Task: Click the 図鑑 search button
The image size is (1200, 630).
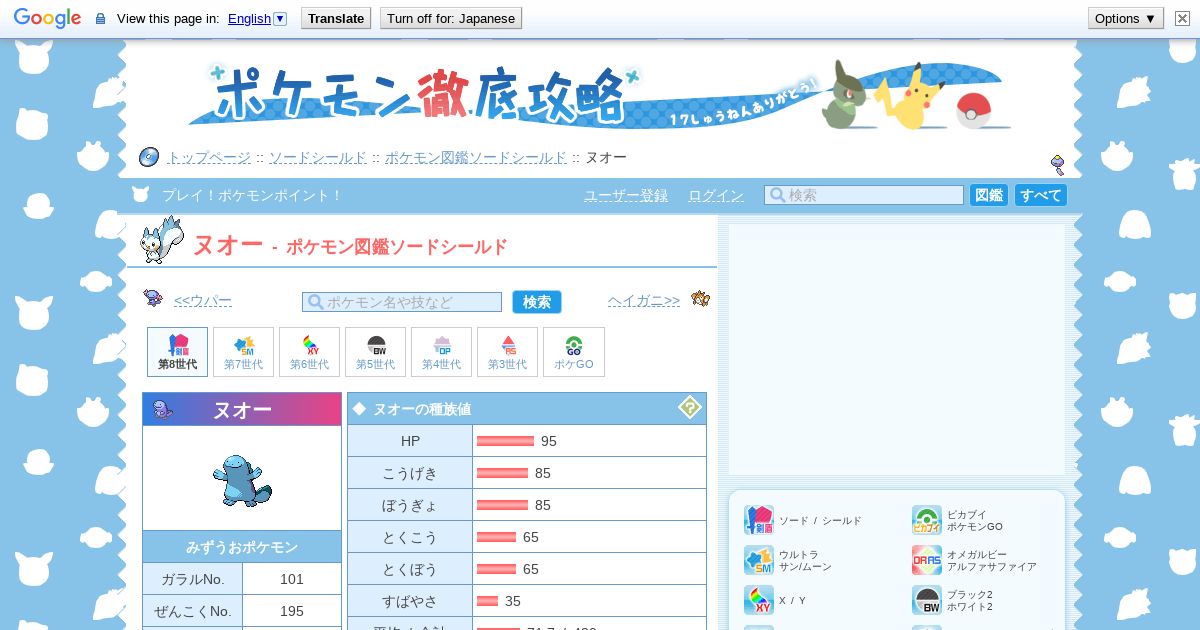Action: (x=988, y=195)
